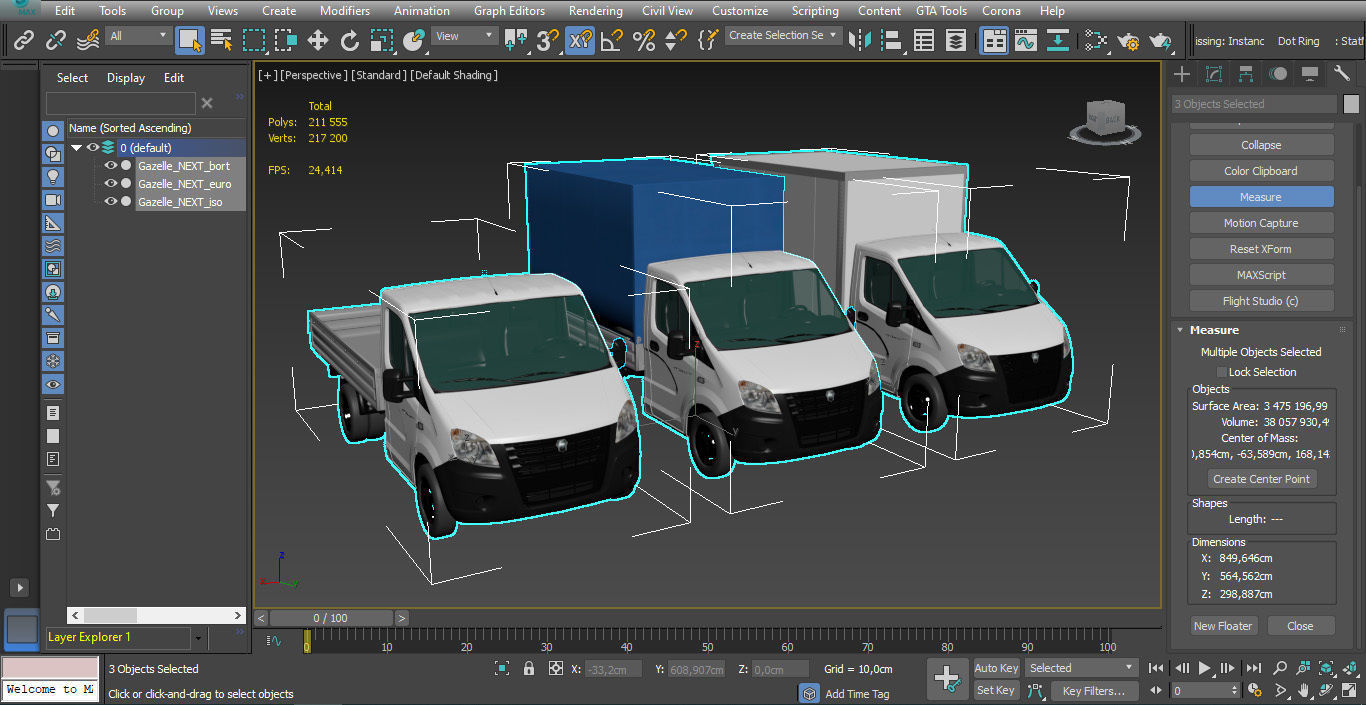Switch to the Hierarchy command panel tab

pyautogui.click(x=1246, y=74)
